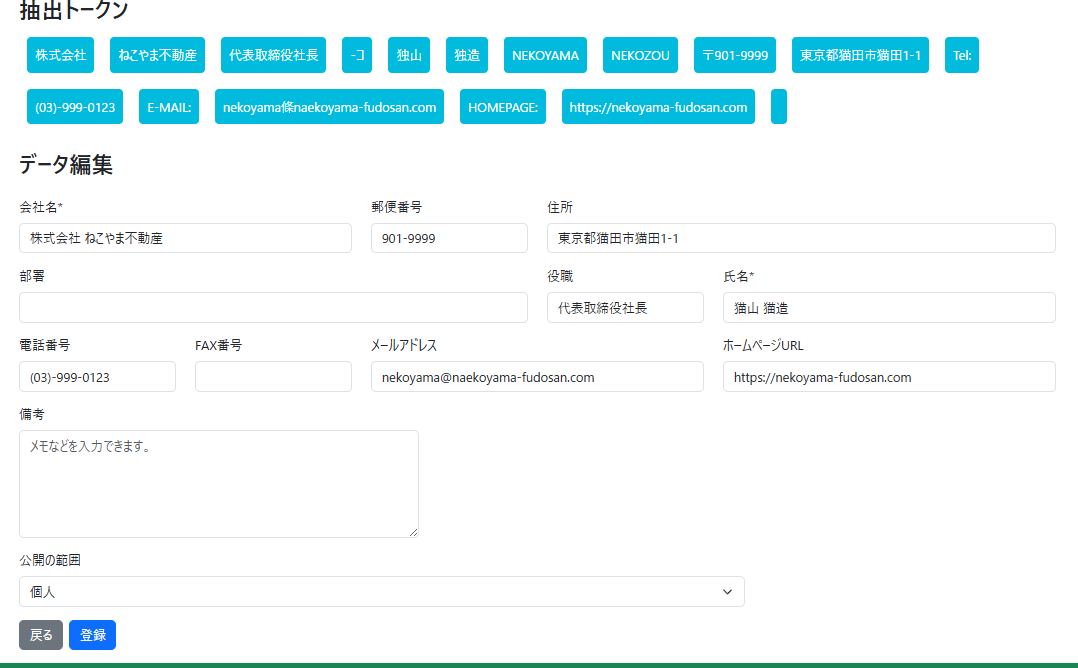Edit the 氏名 name field

[888, 308]
